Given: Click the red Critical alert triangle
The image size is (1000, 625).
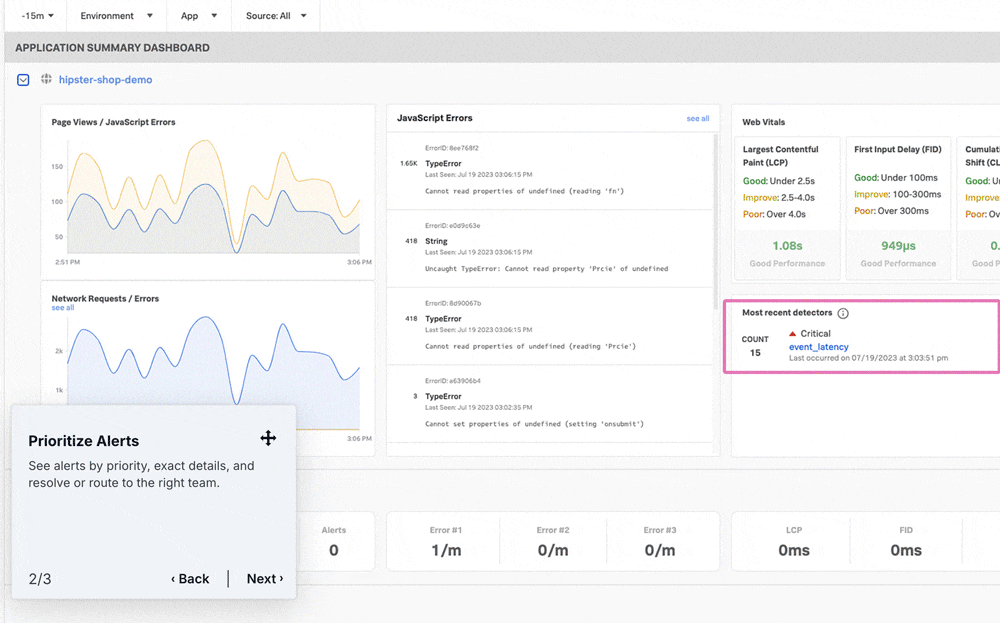Looking at the screenshot, I should (793, 334).
